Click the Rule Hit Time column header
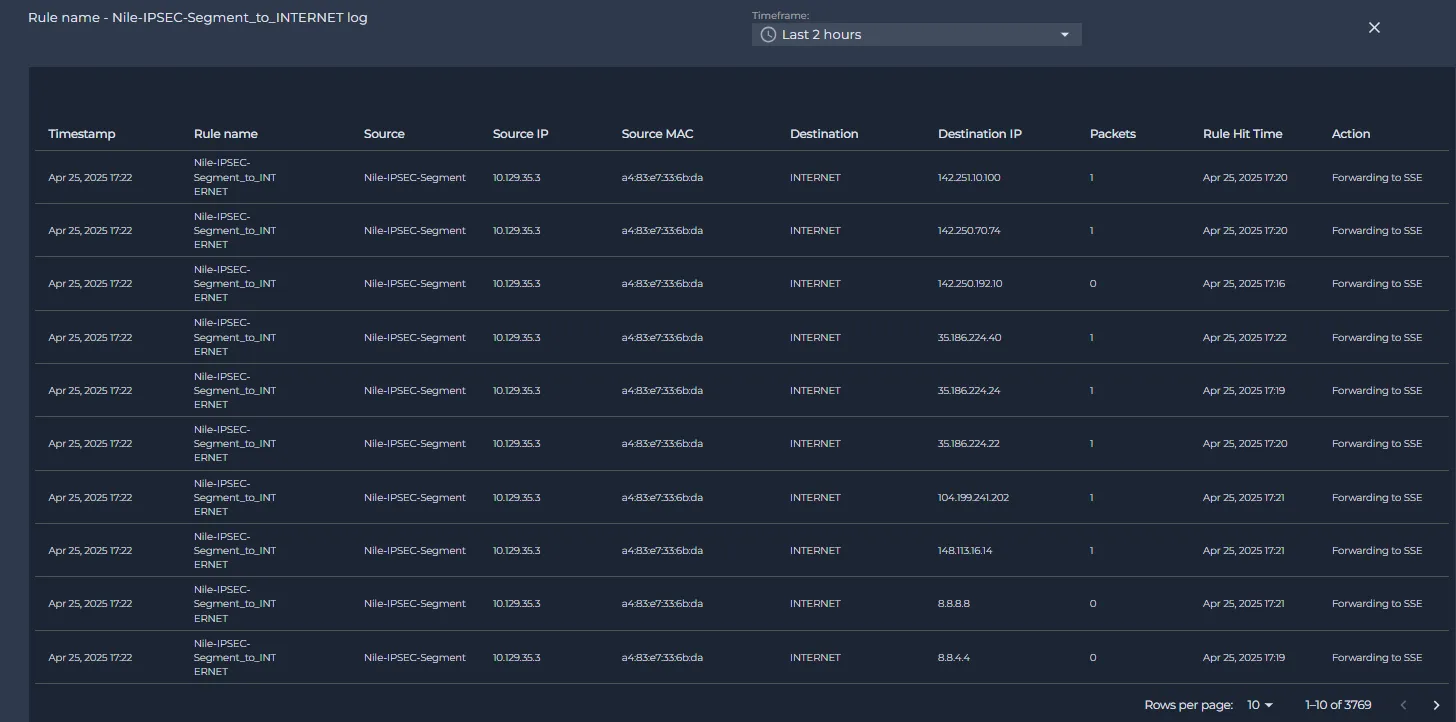 1242,134
